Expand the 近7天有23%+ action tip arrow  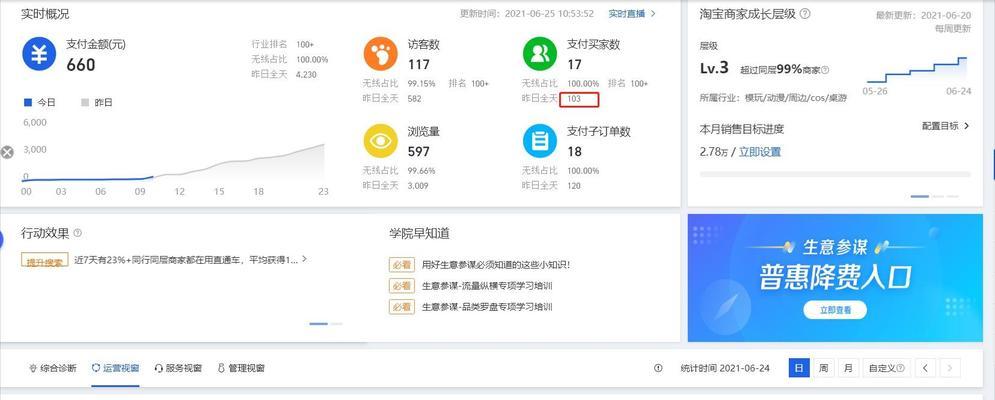pos(305,259)
